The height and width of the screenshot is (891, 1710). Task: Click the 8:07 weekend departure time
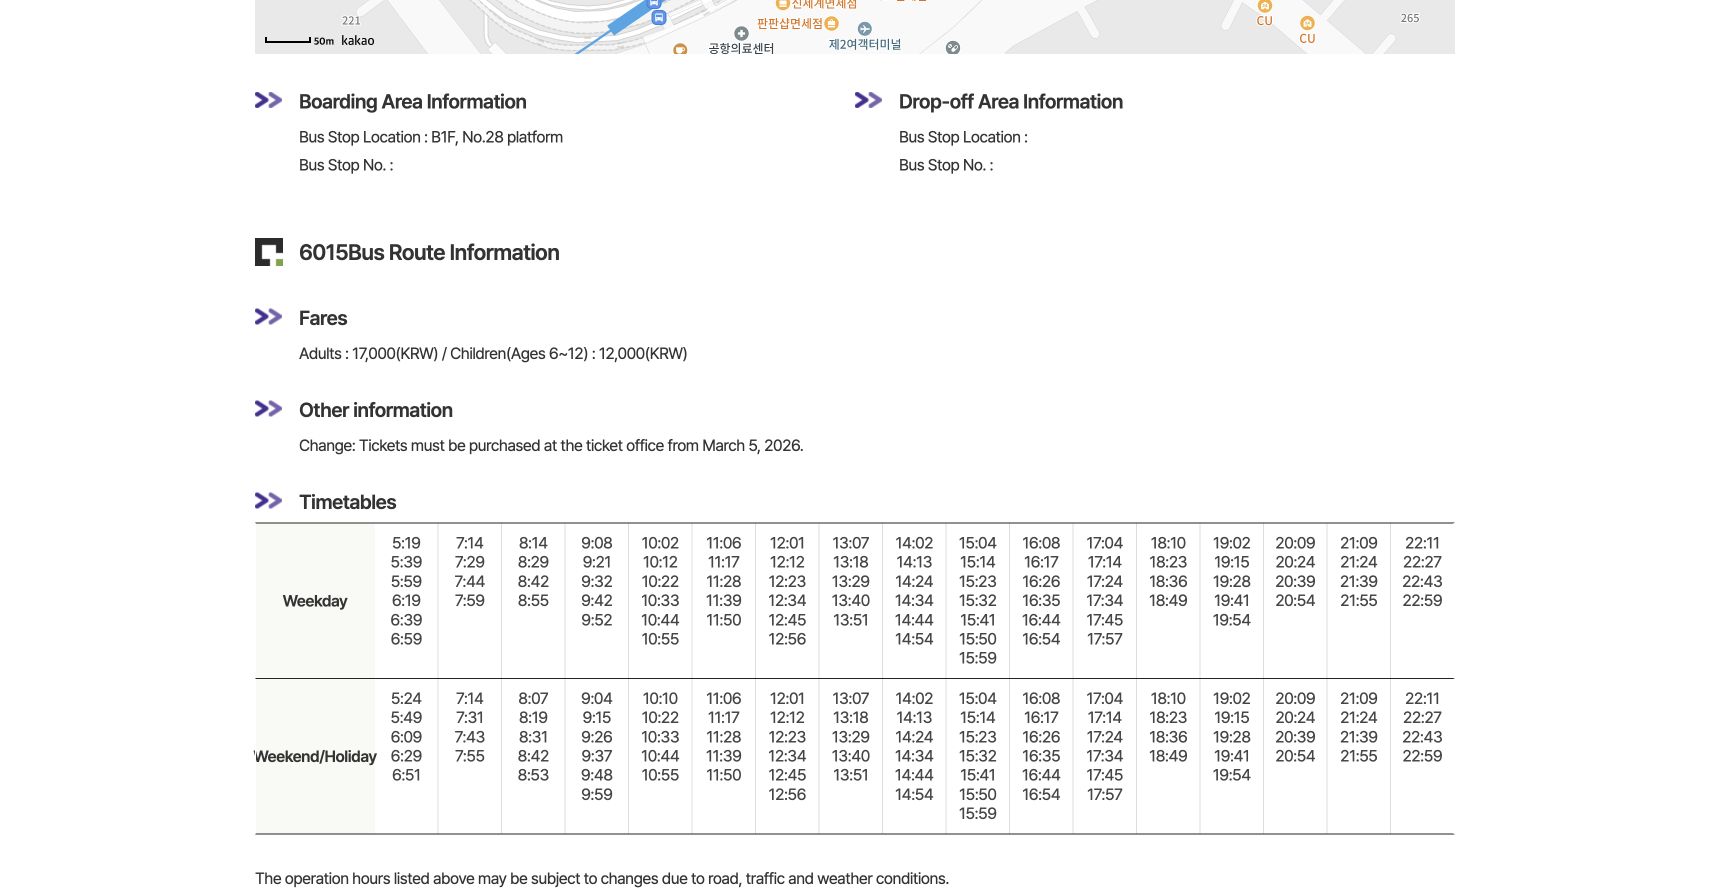coord(533,698)
